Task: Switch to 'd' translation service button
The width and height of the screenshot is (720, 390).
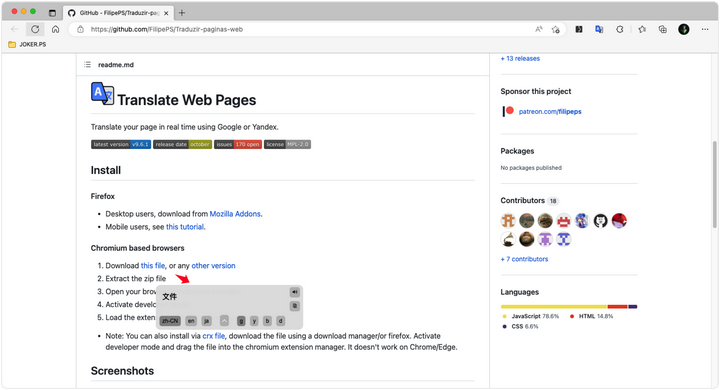Action: 281,321
